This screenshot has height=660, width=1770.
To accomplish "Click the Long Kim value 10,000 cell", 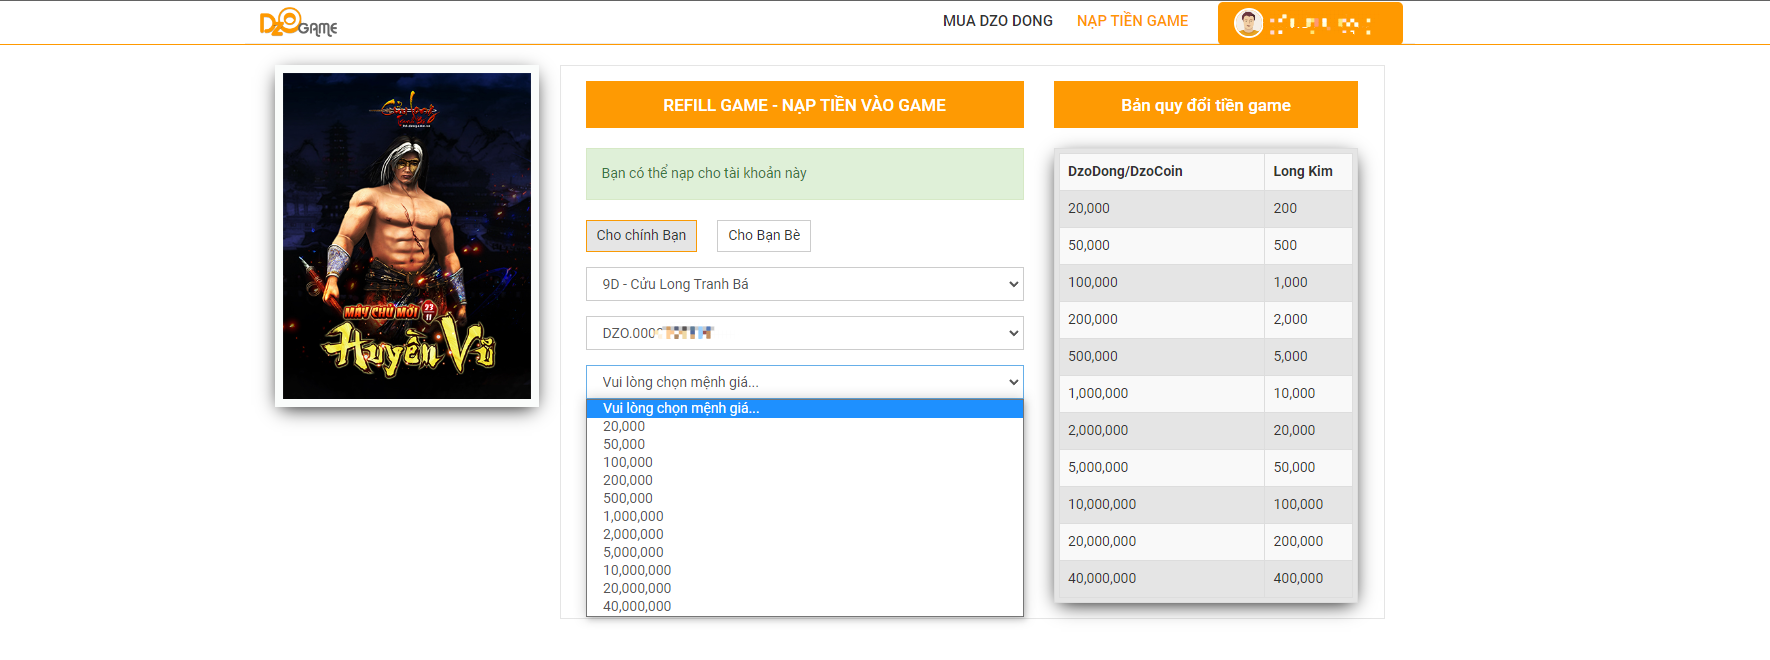I will pyautogui.click(x=1309, y=393).
